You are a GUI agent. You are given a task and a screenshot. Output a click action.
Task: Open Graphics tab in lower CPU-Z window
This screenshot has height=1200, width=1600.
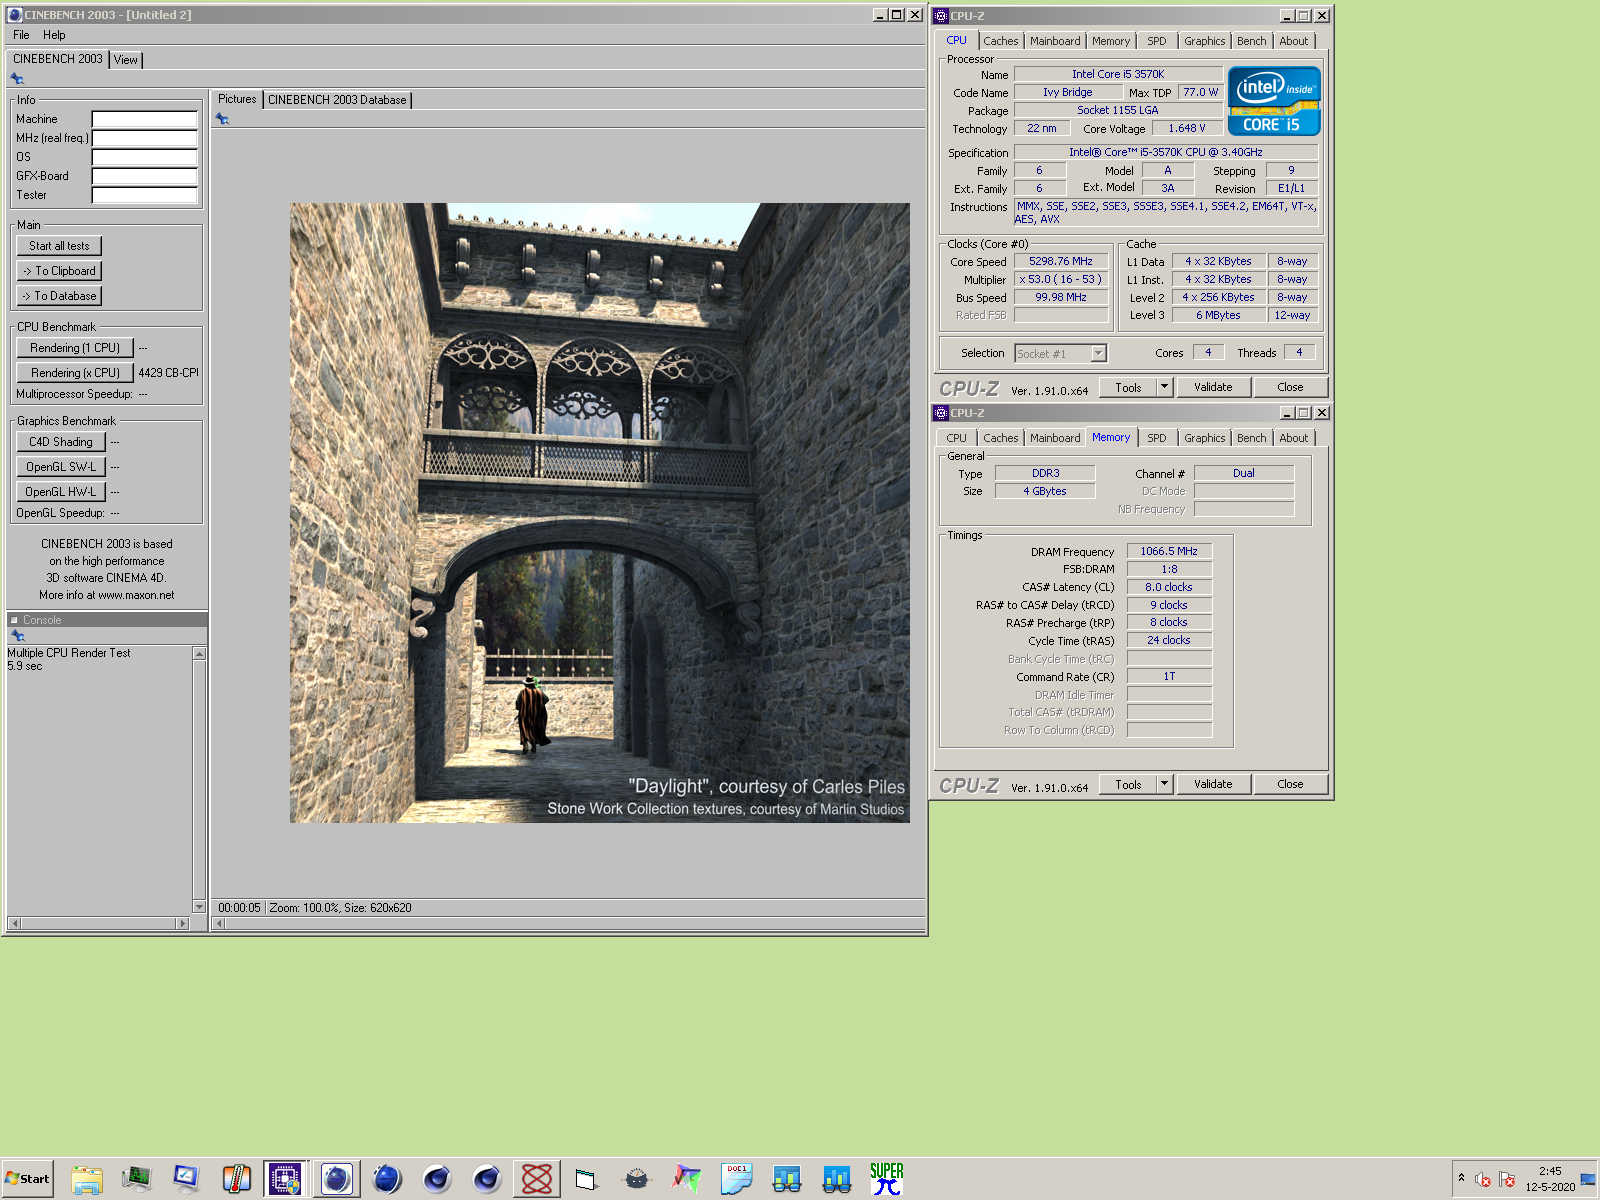(1204, 438)
